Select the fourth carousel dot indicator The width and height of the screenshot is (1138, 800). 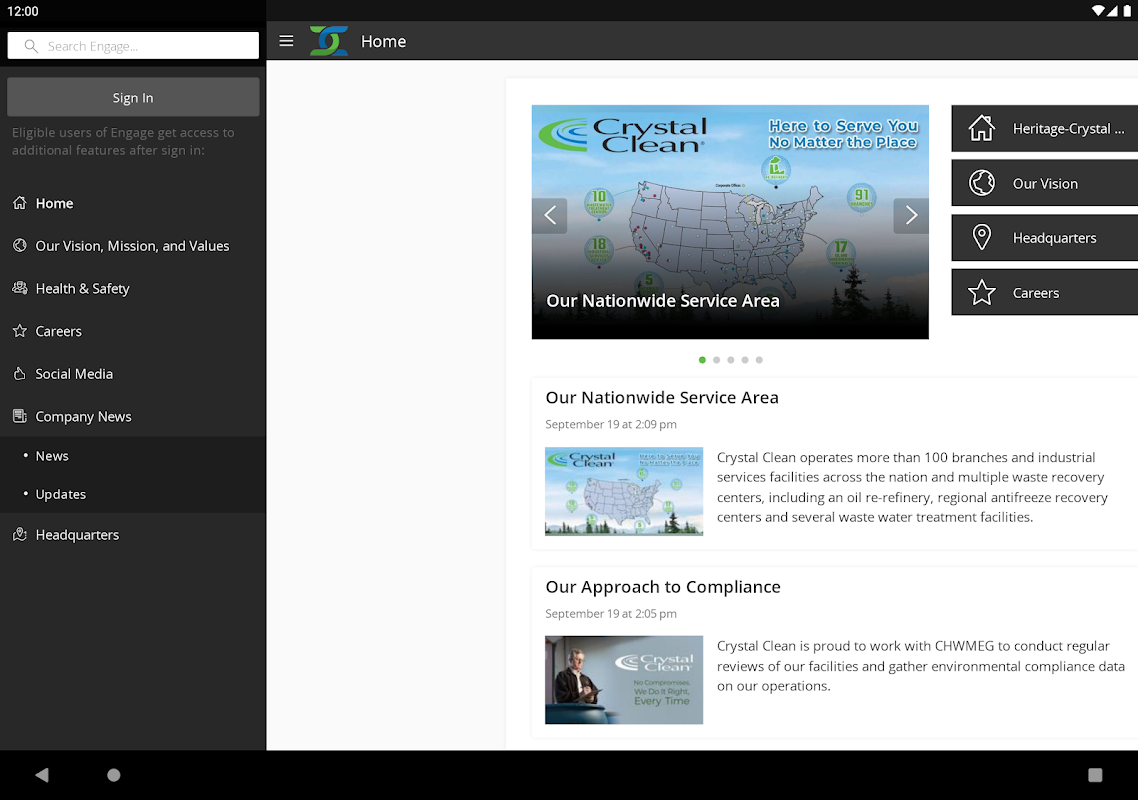tap(745, 360)
